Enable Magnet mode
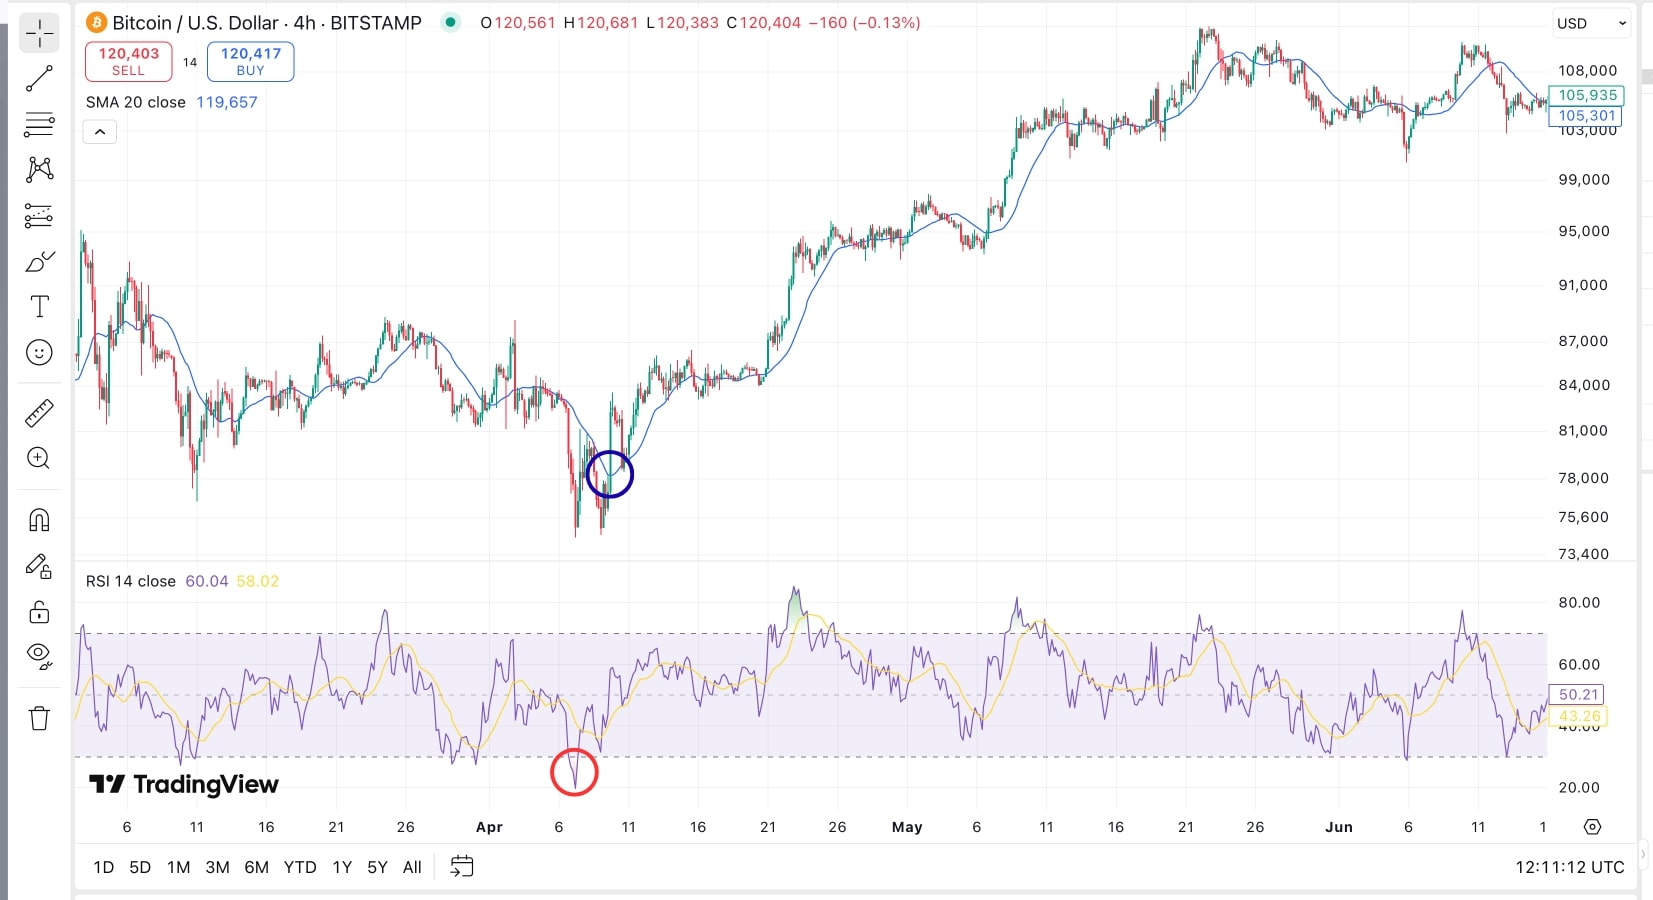1653x900 pixels. pos(39,519)
